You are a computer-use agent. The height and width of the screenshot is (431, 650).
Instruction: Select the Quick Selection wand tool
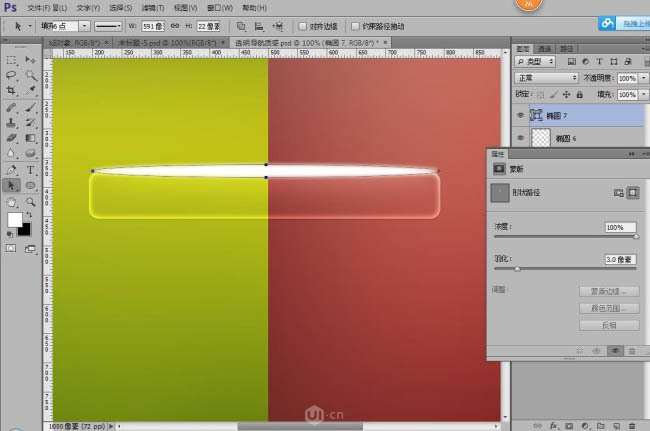point(30,75)
